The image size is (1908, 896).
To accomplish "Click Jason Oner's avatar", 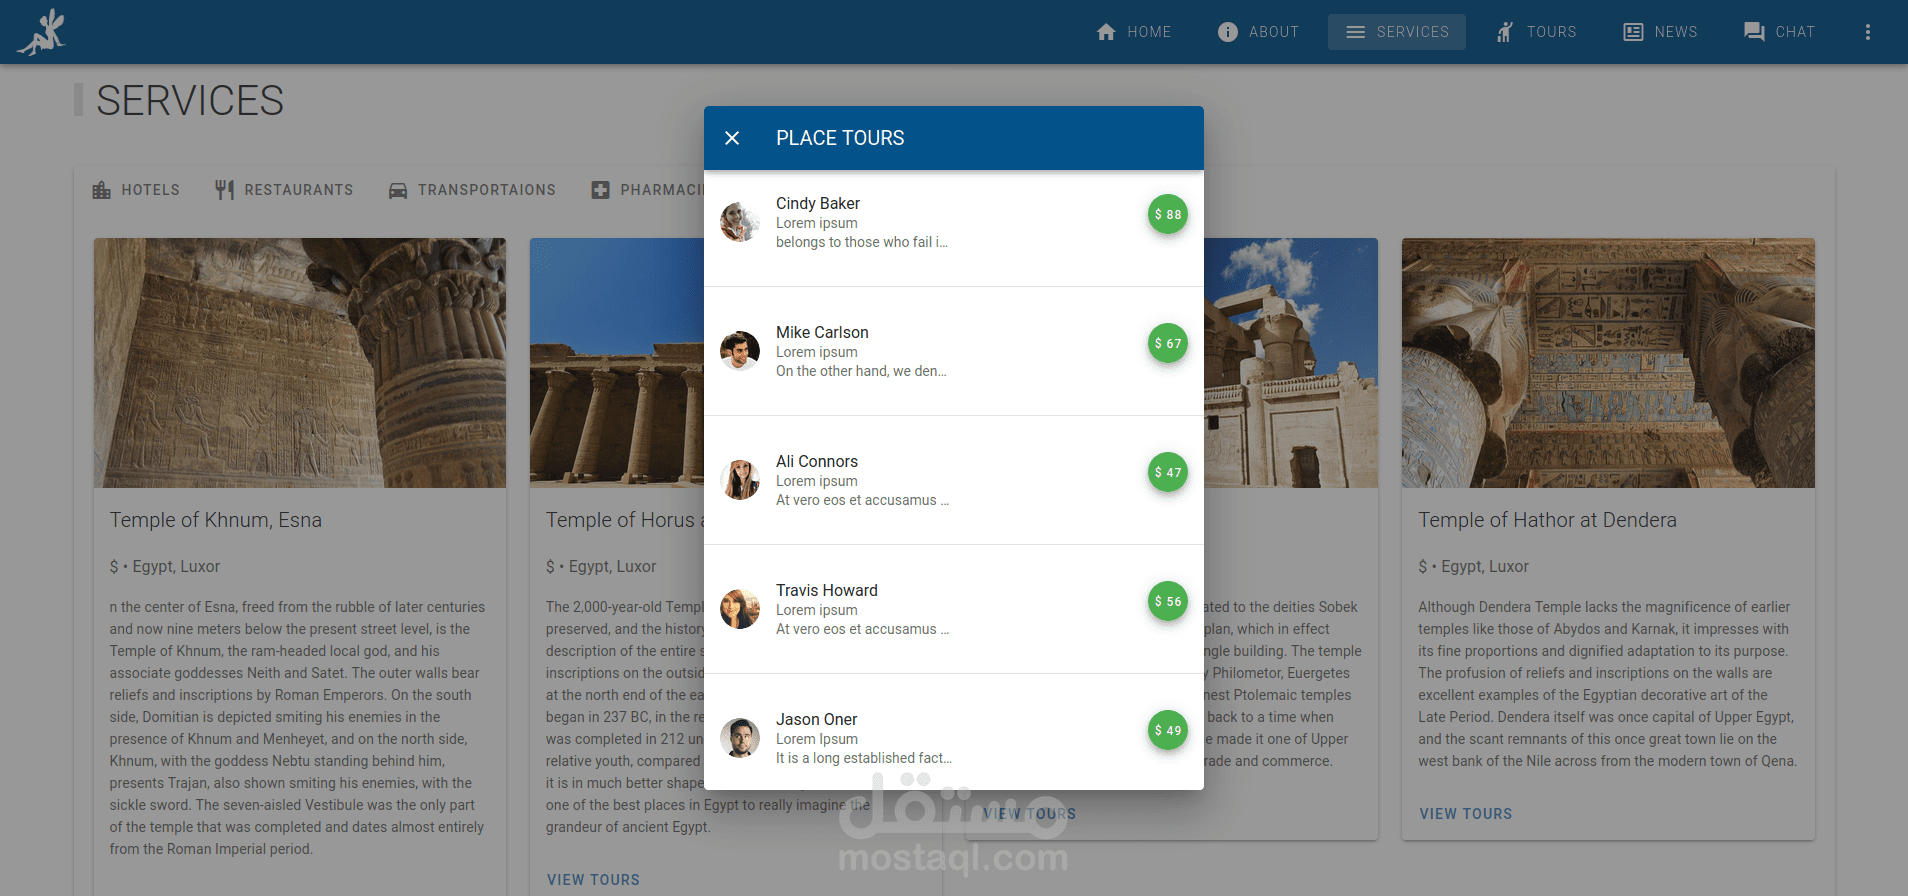I will pyautogui.click(x=740, y=738).
